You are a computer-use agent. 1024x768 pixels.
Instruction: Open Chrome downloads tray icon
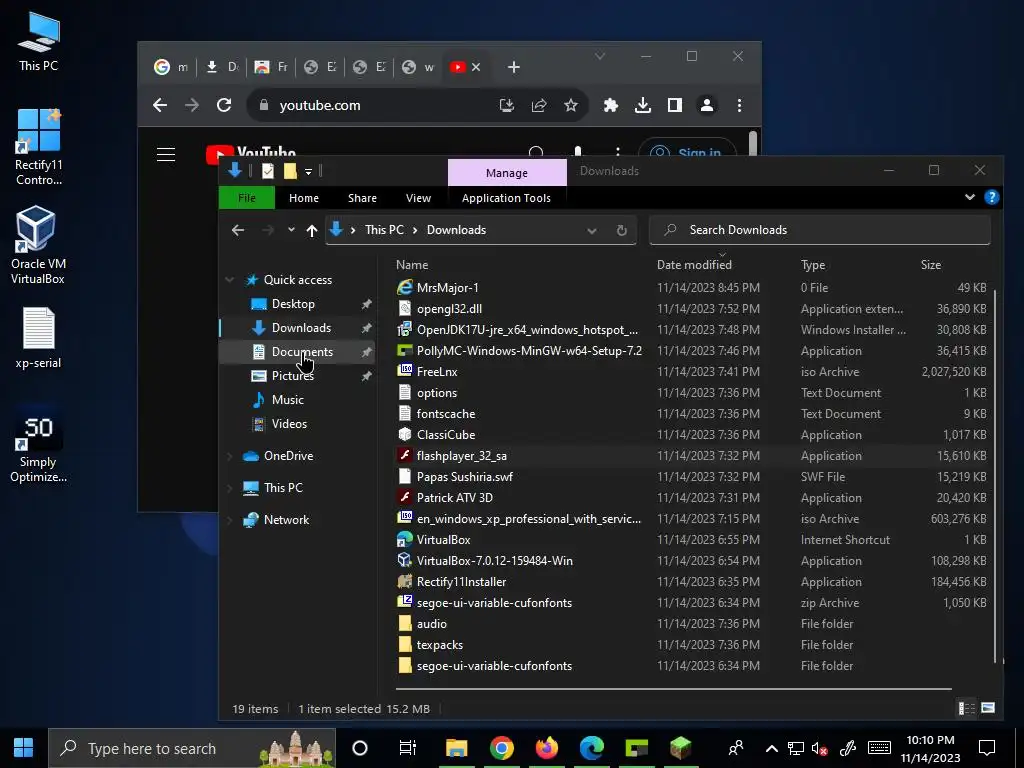tap(643, 105)
